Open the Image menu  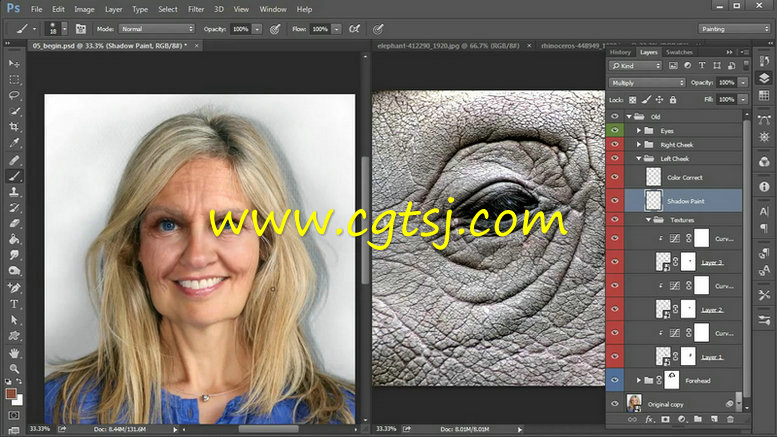coord(84,9)
